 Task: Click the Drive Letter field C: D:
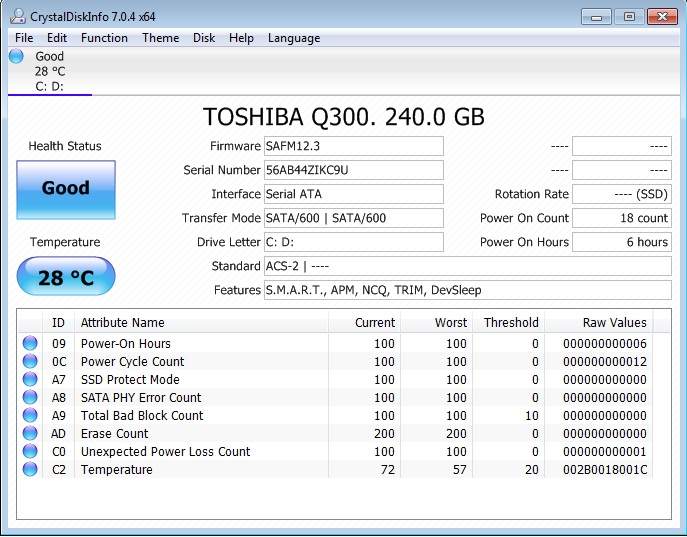click(x=354, y=242)
